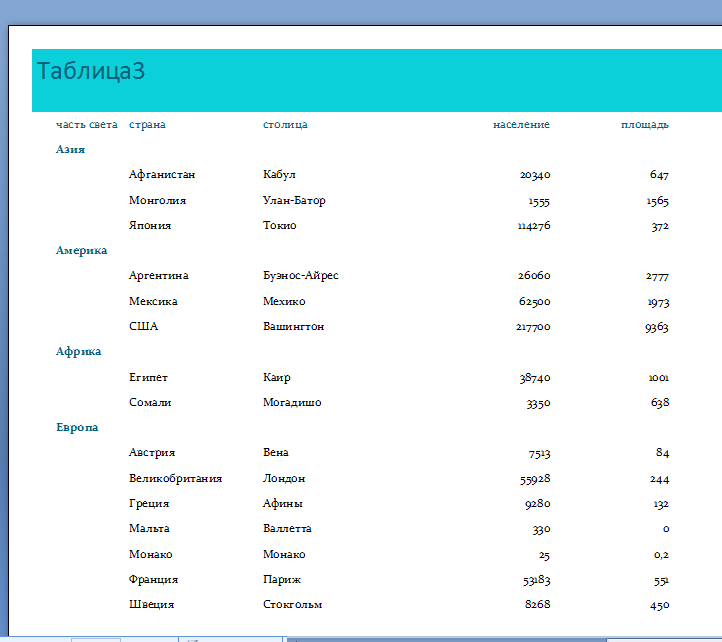722x642 pixels.
Task: Select the country Монголия
Action: coord(157,200)
